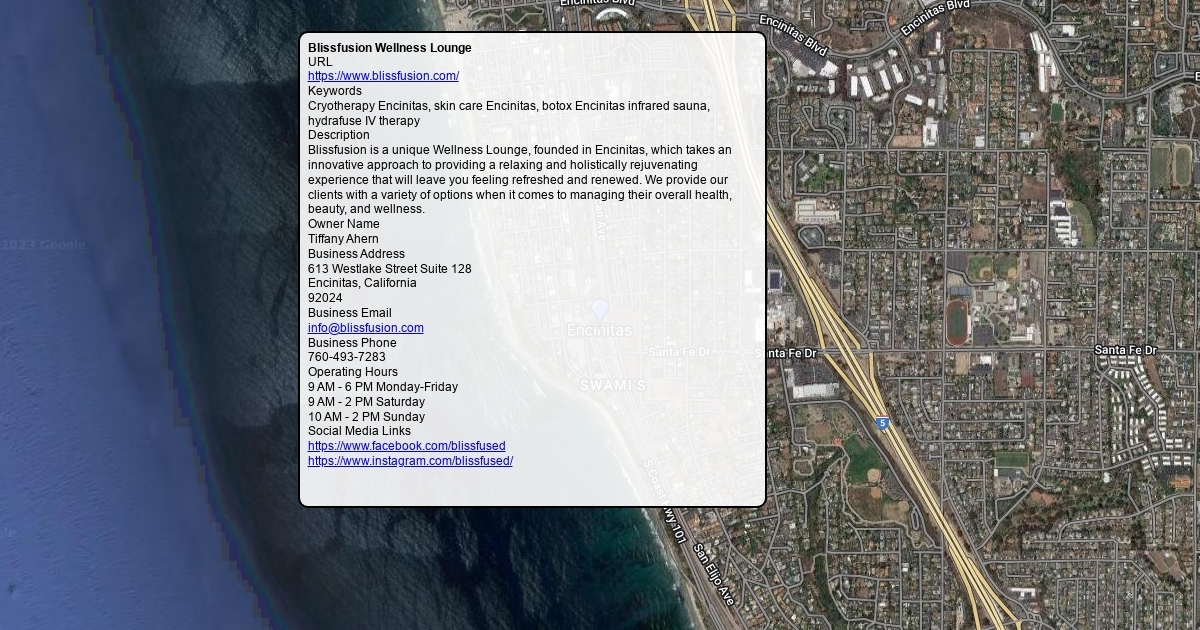Click the Interstate 5 highway shield icon
Viewport: 1200px width, 630px height.
tap(882, 424)
